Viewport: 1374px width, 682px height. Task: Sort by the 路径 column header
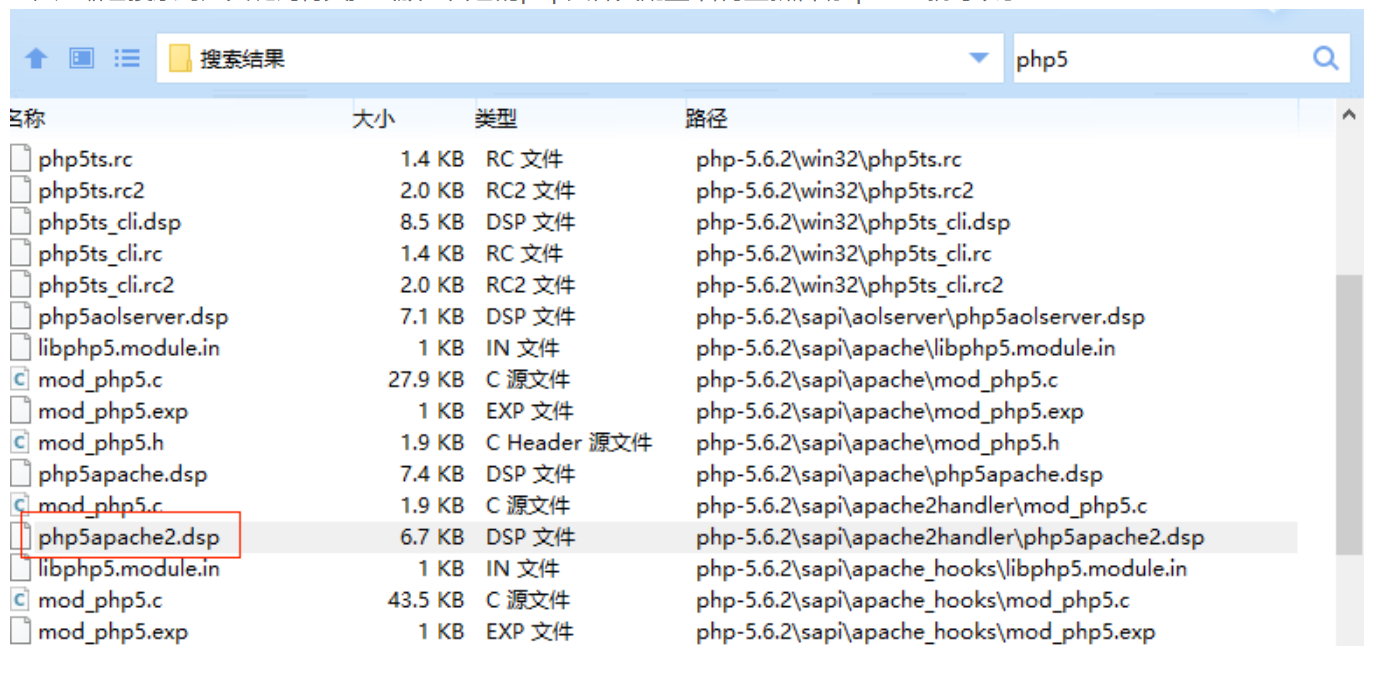coord(706,119)
